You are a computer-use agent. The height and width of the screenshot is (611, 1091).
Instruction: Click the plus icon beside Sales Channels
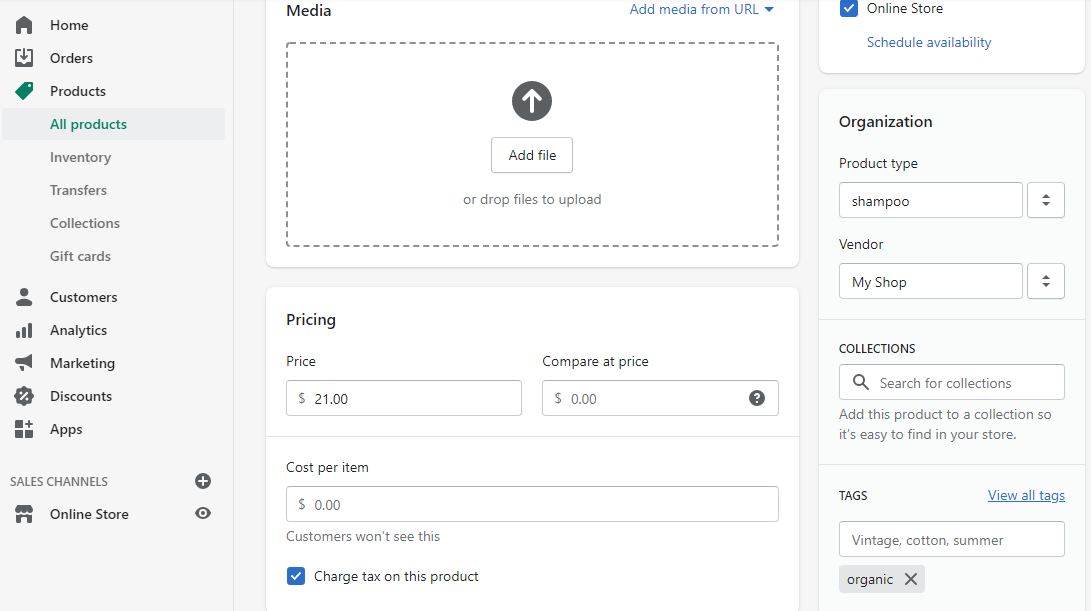tap(203, 481)
